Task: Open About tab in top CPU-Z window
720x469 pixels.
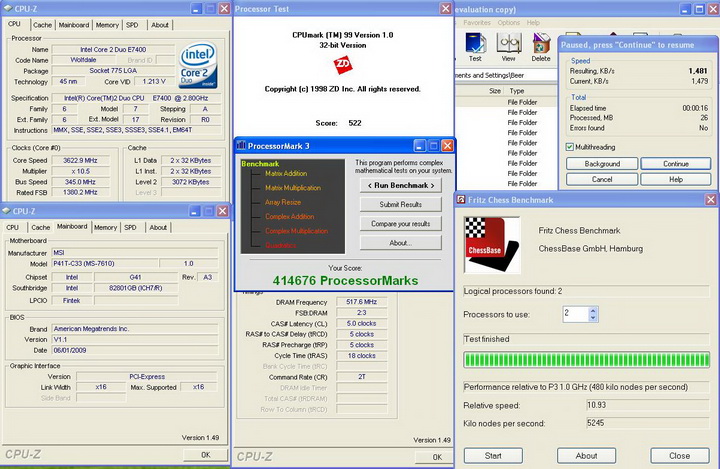Action: [x=160, y=25]
